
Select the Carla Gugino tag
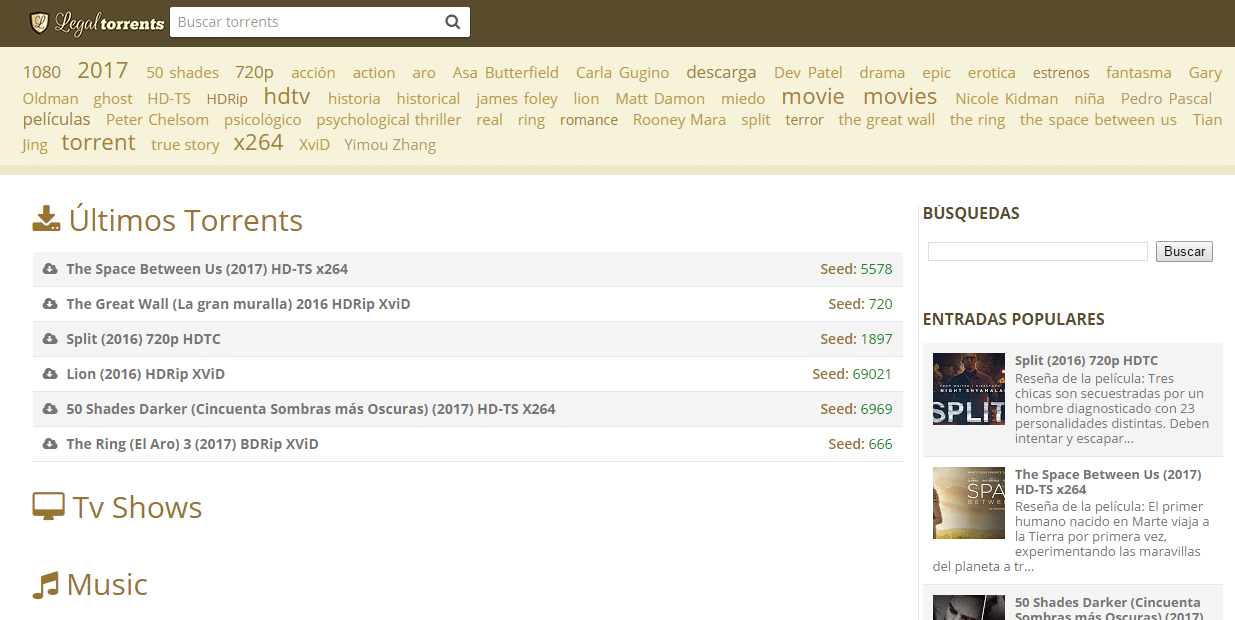[622, 73]
